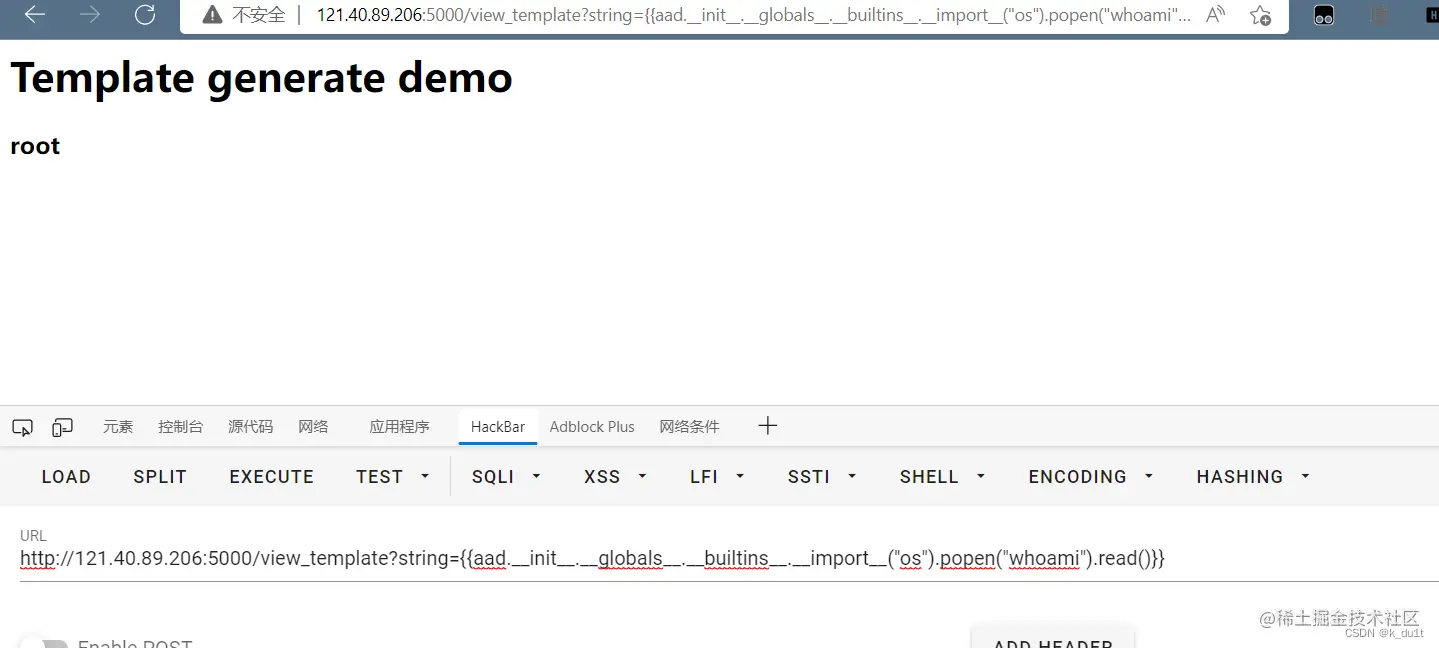Click the not-secure warning triangle icon
The height and width of the screenshot is (648, 1439).
coord(212,15)
